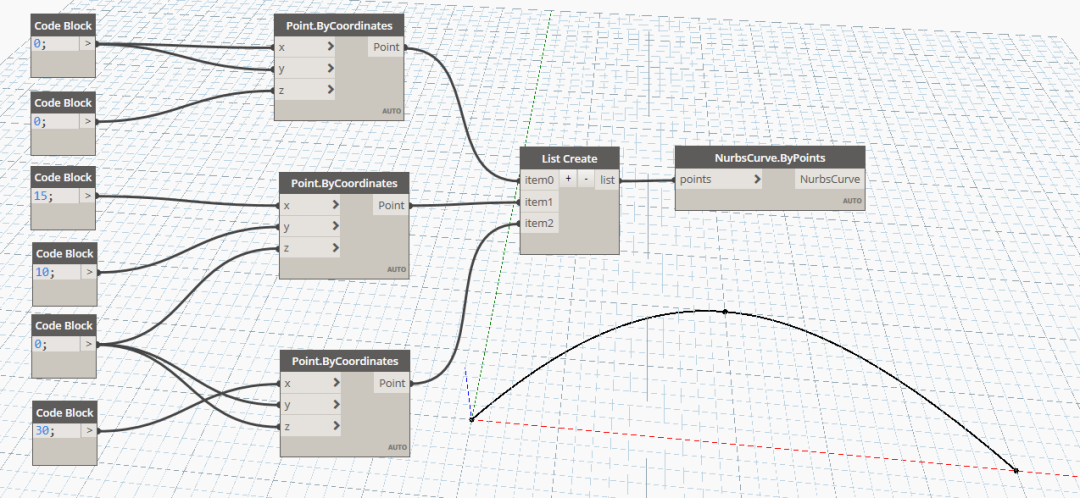
Task: Click y port of Point node feeding item1
Action: point(310,226)
